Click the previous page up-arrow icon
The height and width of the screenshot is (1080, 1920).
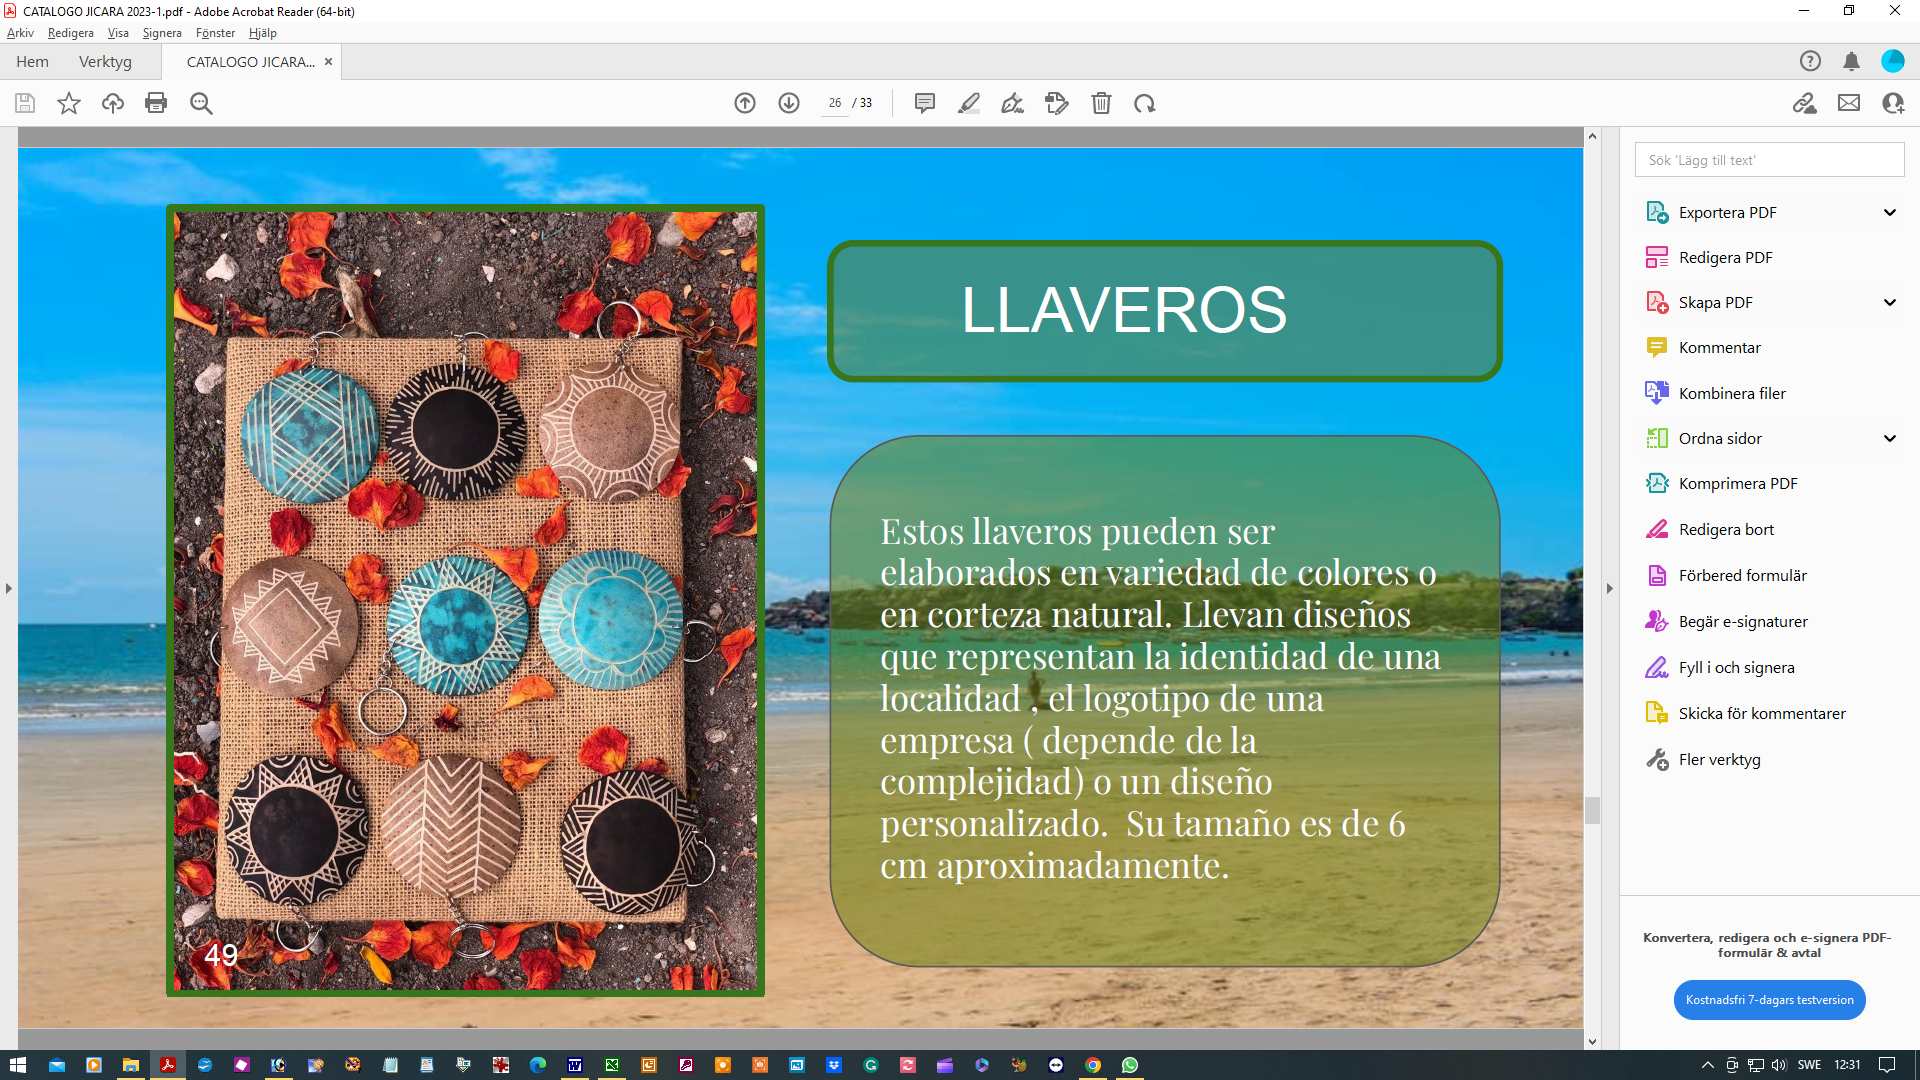(x=745, y=103)
